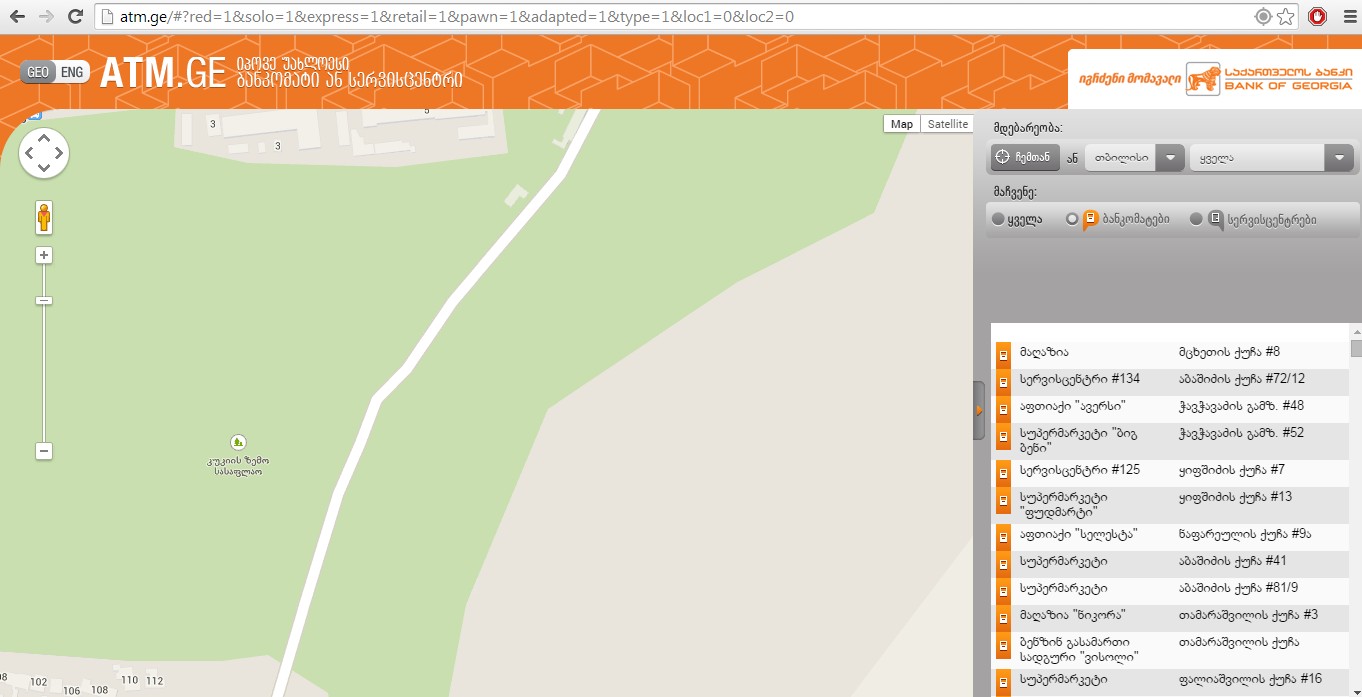
Task: Click the ATM.GE logo
Action: [x=163, y=73]
